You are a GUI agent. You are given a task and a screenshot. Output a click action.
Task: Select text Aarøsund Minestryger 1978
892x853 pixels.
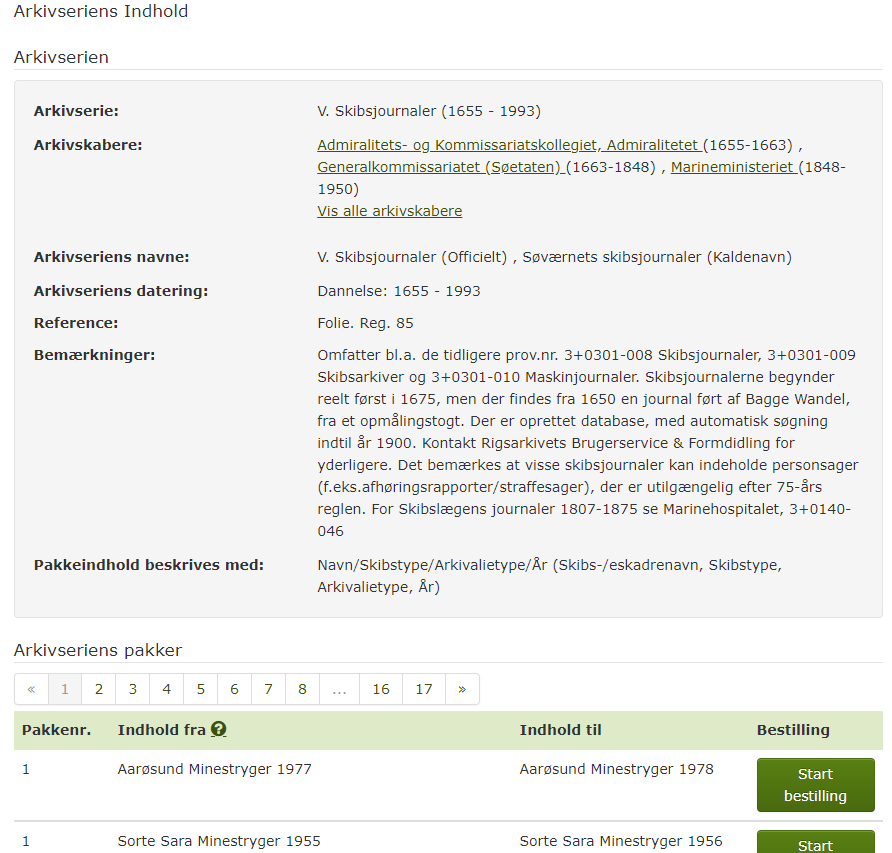click(x=616, y=769)
